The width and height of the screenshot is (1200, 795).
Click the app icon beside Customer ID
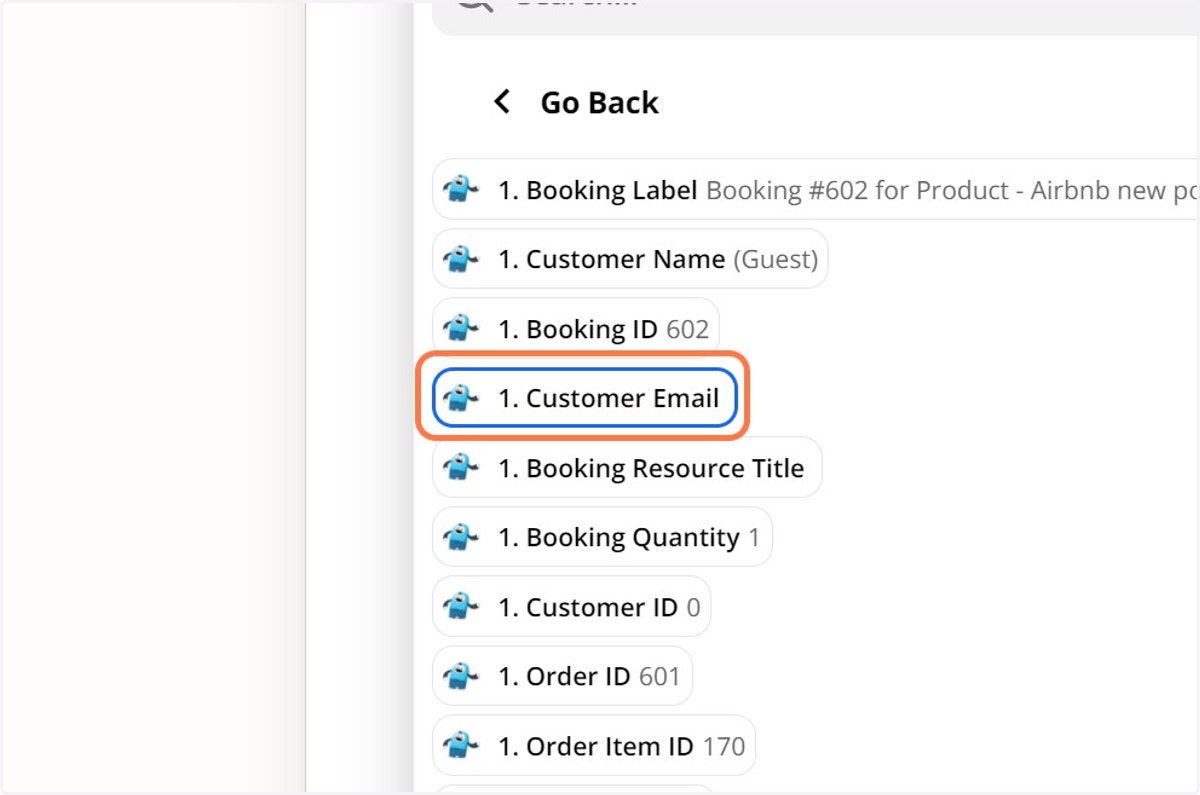460,607
